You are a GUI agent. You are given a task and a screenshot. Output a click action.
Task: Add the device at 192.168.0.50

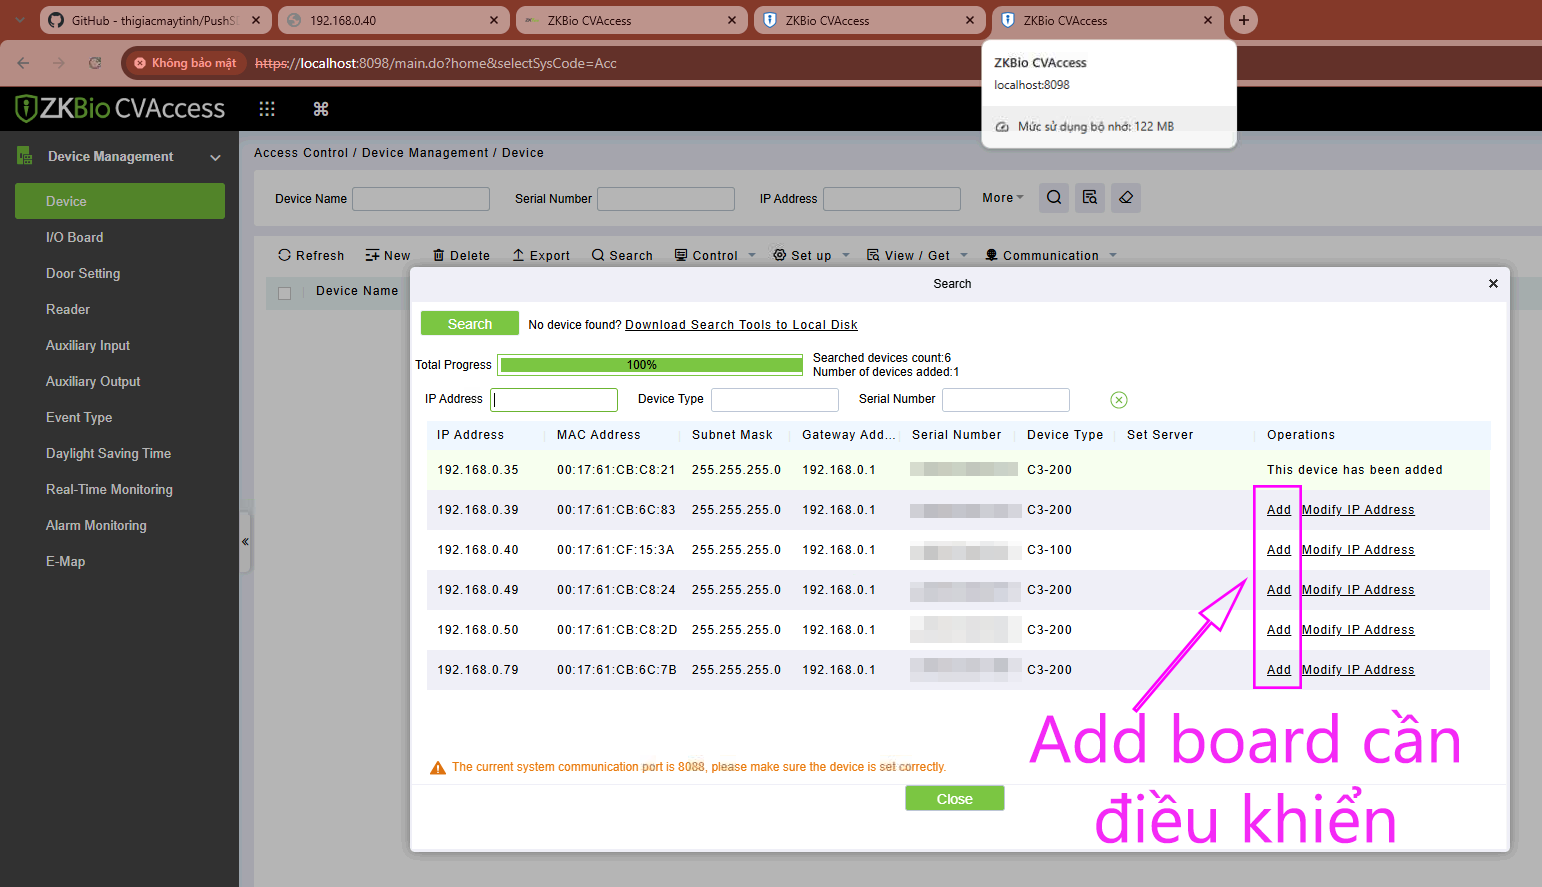(x=1279, y=630)
